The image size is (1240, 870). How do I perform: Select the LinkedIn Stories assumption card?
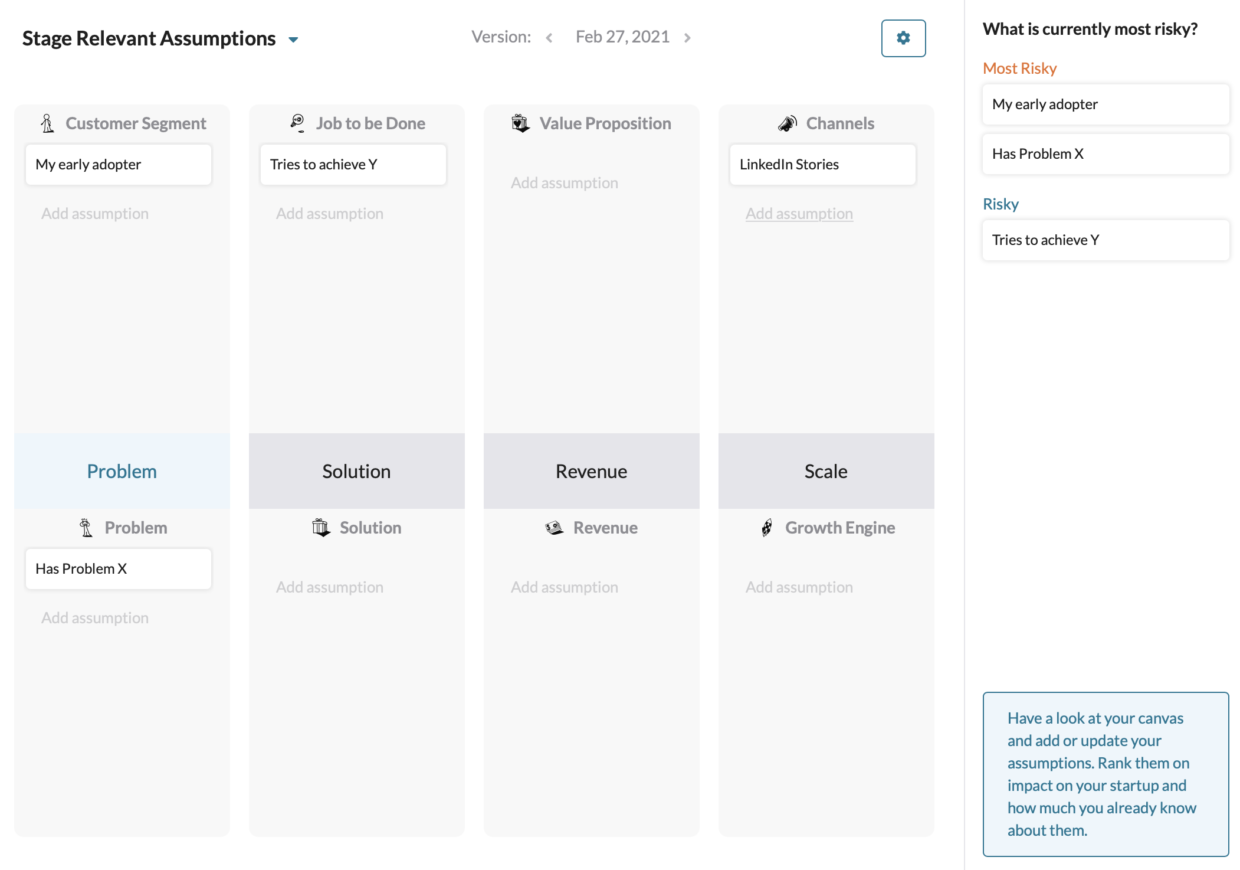coord(822,164)
